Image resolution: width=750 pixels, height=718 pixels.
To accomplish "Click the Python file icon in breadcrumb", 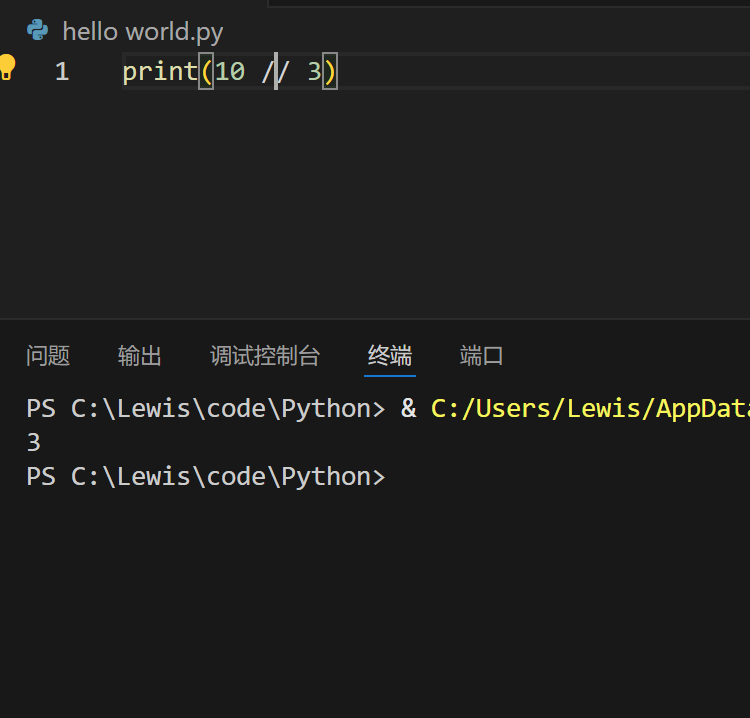I will 37,30.
